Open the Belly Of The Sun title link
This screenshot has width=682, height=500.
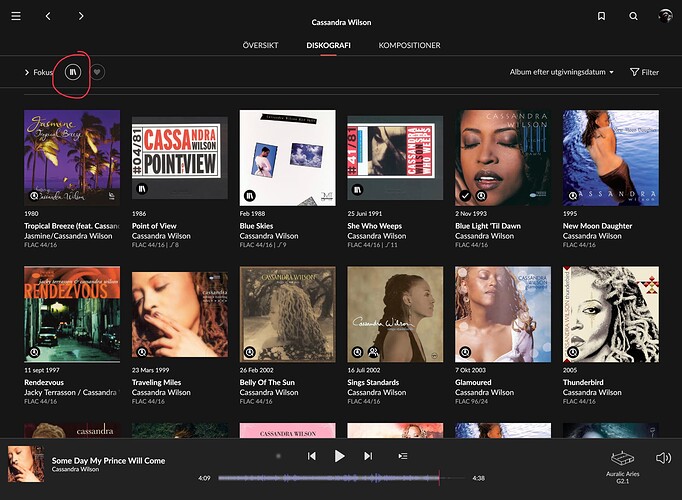point(267,382)
